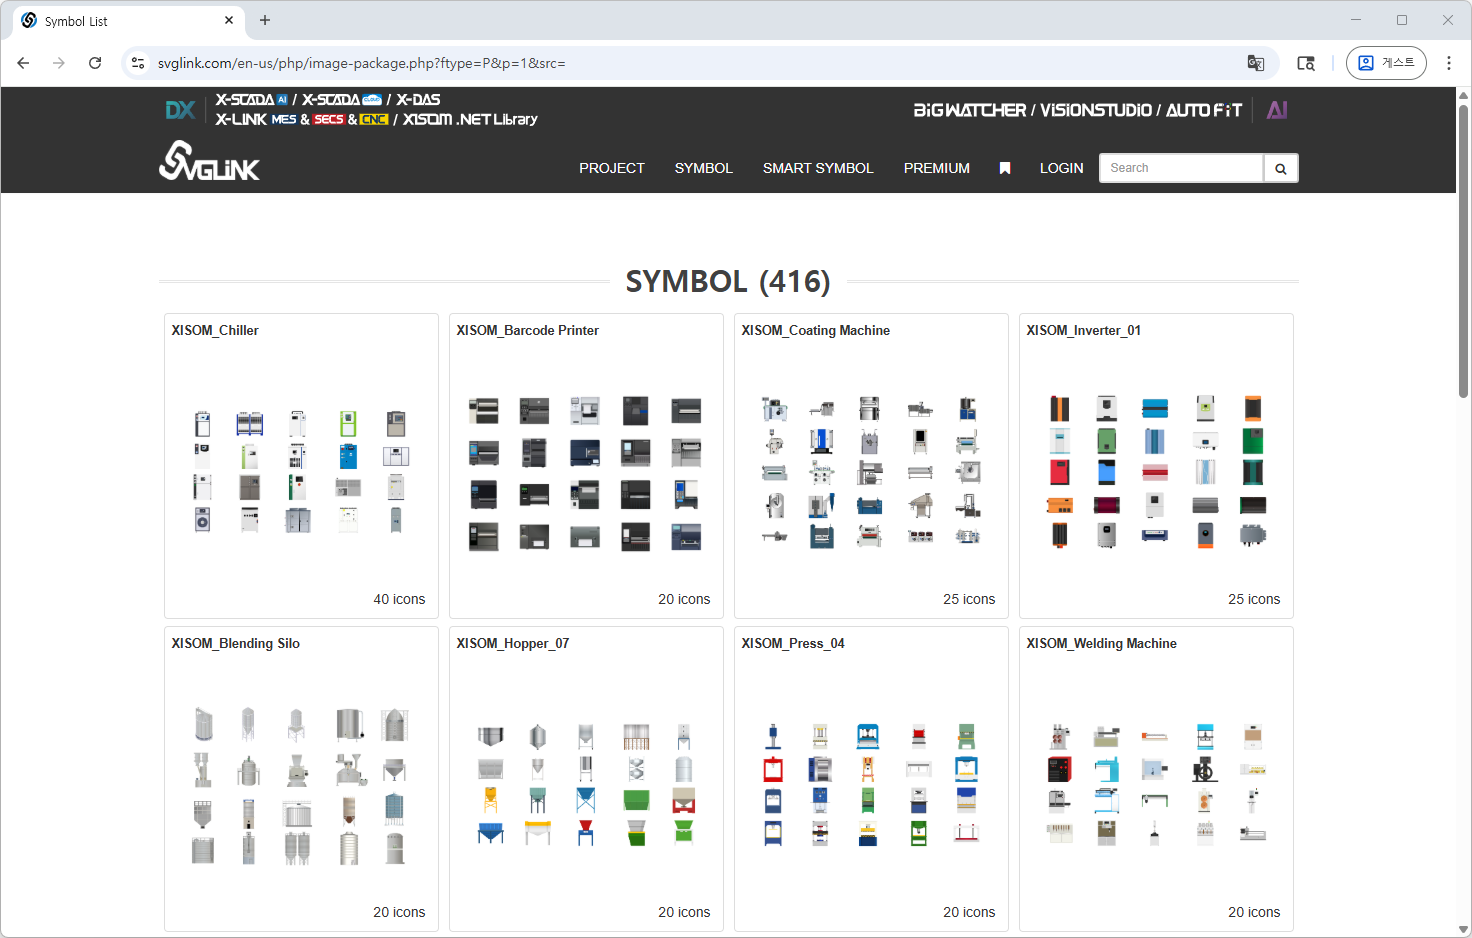Click the "40 icons" count under XISOM_Chiller
The width and height of the screenshot is (1472, 938).
pos(399,599)
